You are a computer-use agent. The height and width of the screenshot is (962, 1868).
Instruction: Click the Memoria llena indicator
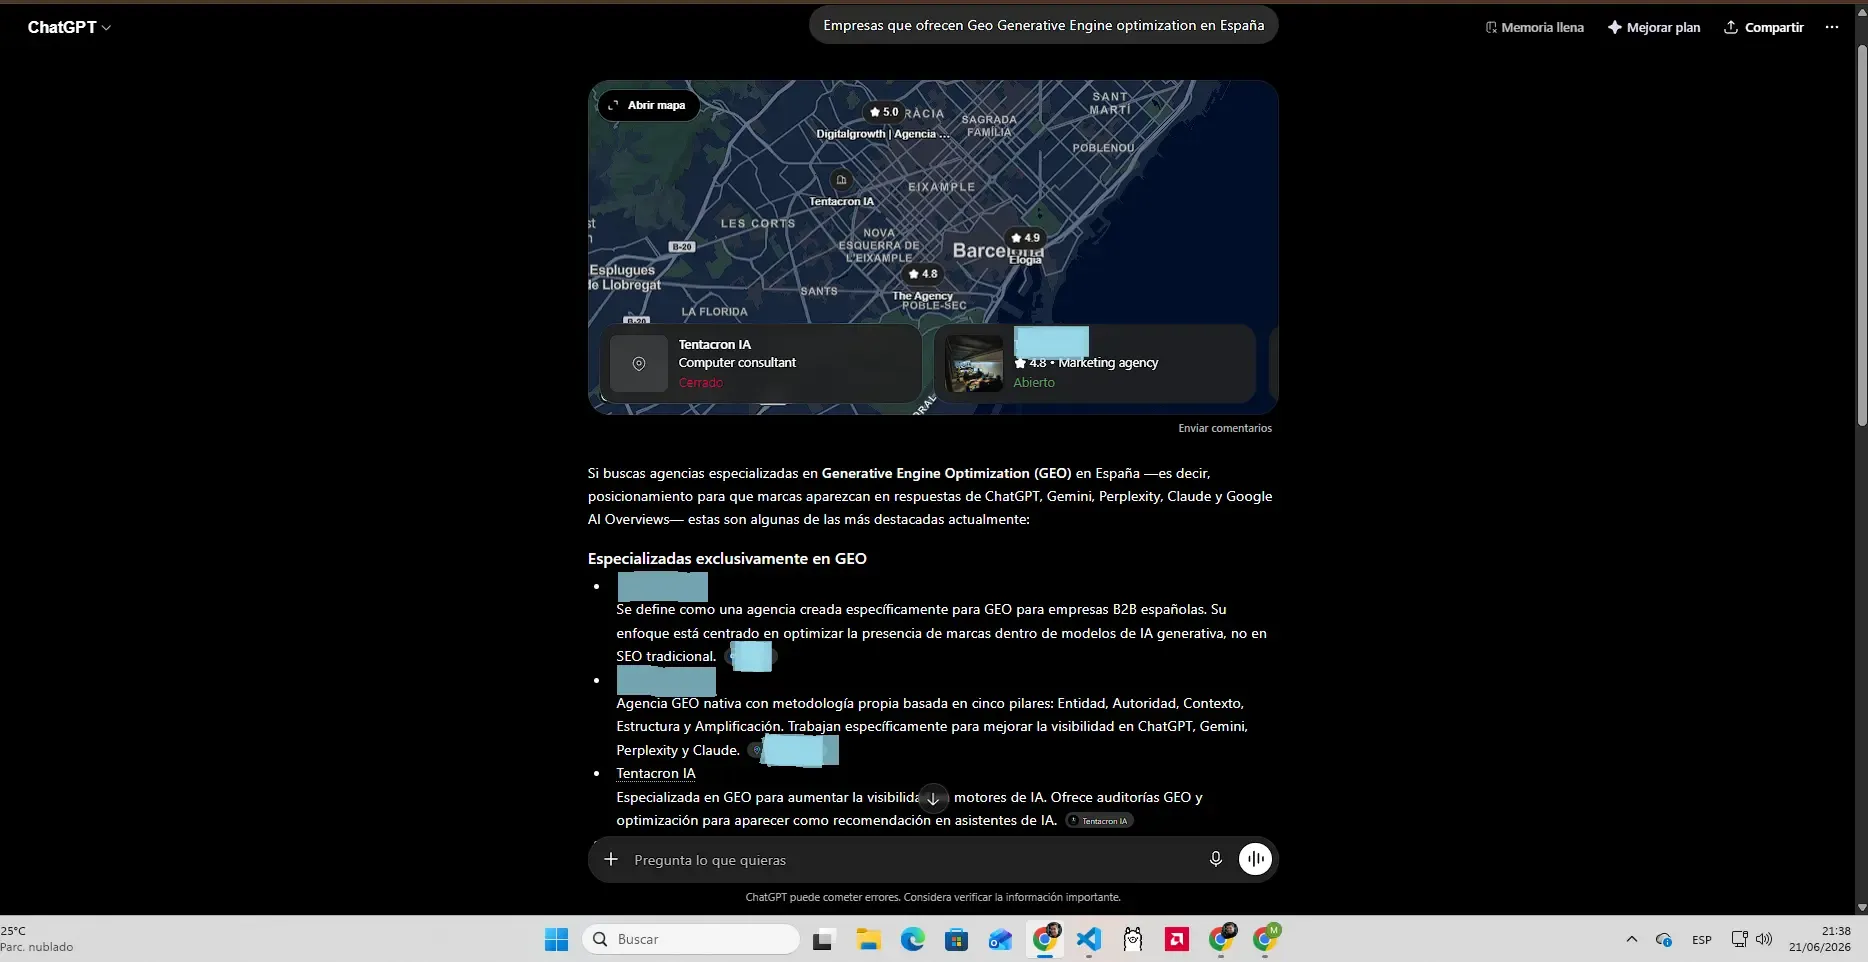1534,27
